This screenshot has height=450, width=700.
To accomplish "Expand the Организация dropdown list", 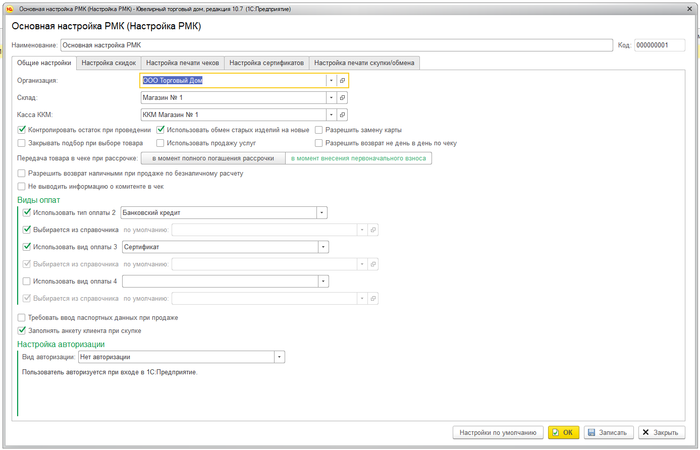I will [330, 80].
